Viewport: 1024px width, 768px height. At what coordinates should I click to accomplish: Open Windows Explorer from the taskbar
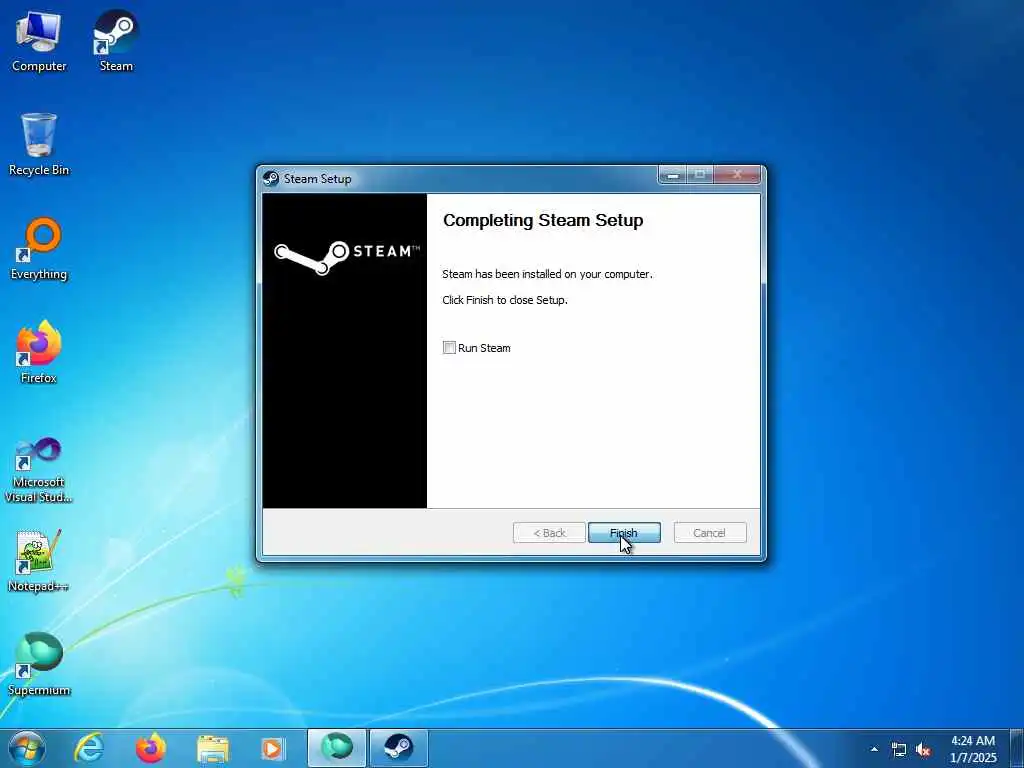point(213,748)
